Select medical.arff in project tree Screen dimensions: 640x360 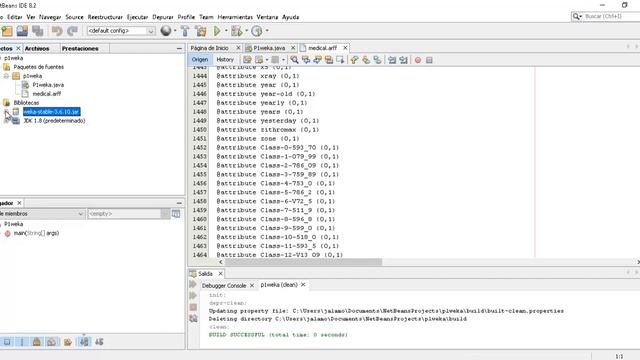click(47, 94)
